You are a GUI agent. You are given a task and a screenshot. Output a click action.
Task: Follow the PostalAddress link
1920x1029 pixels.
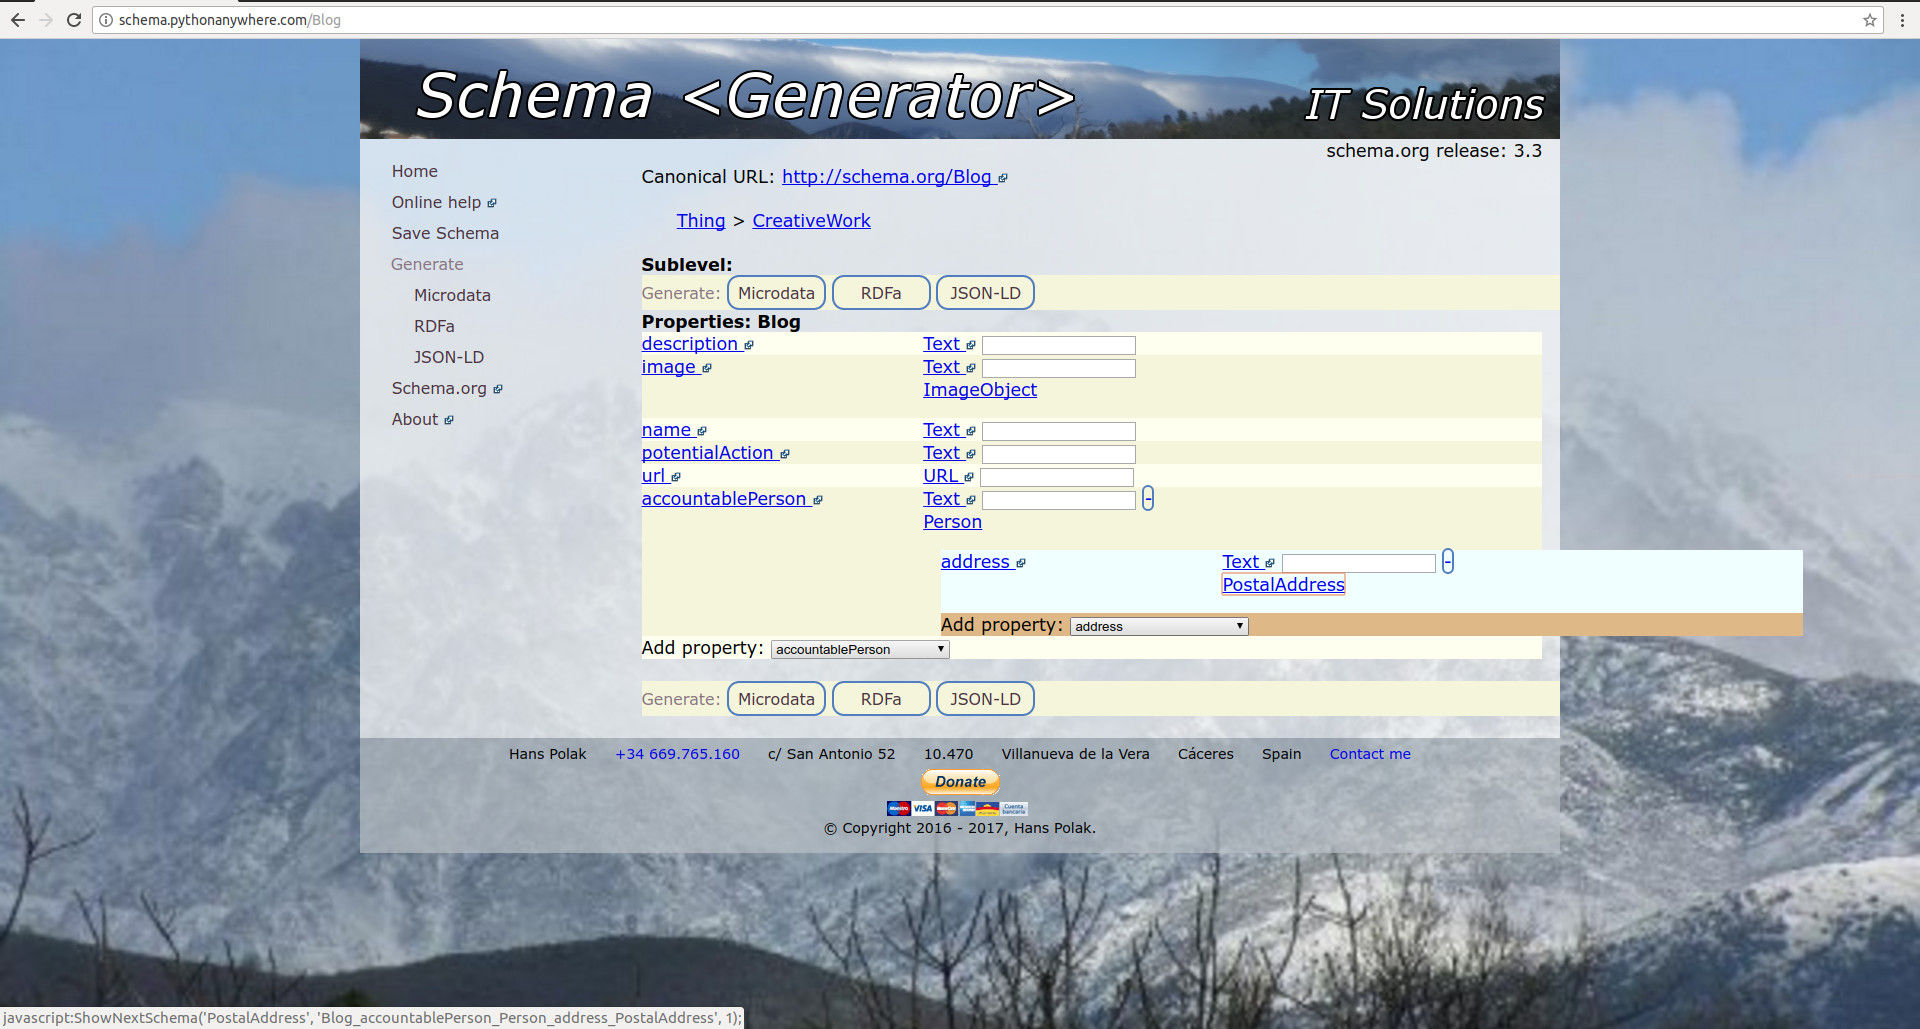pyautogui.click(x=1283, y=585)
